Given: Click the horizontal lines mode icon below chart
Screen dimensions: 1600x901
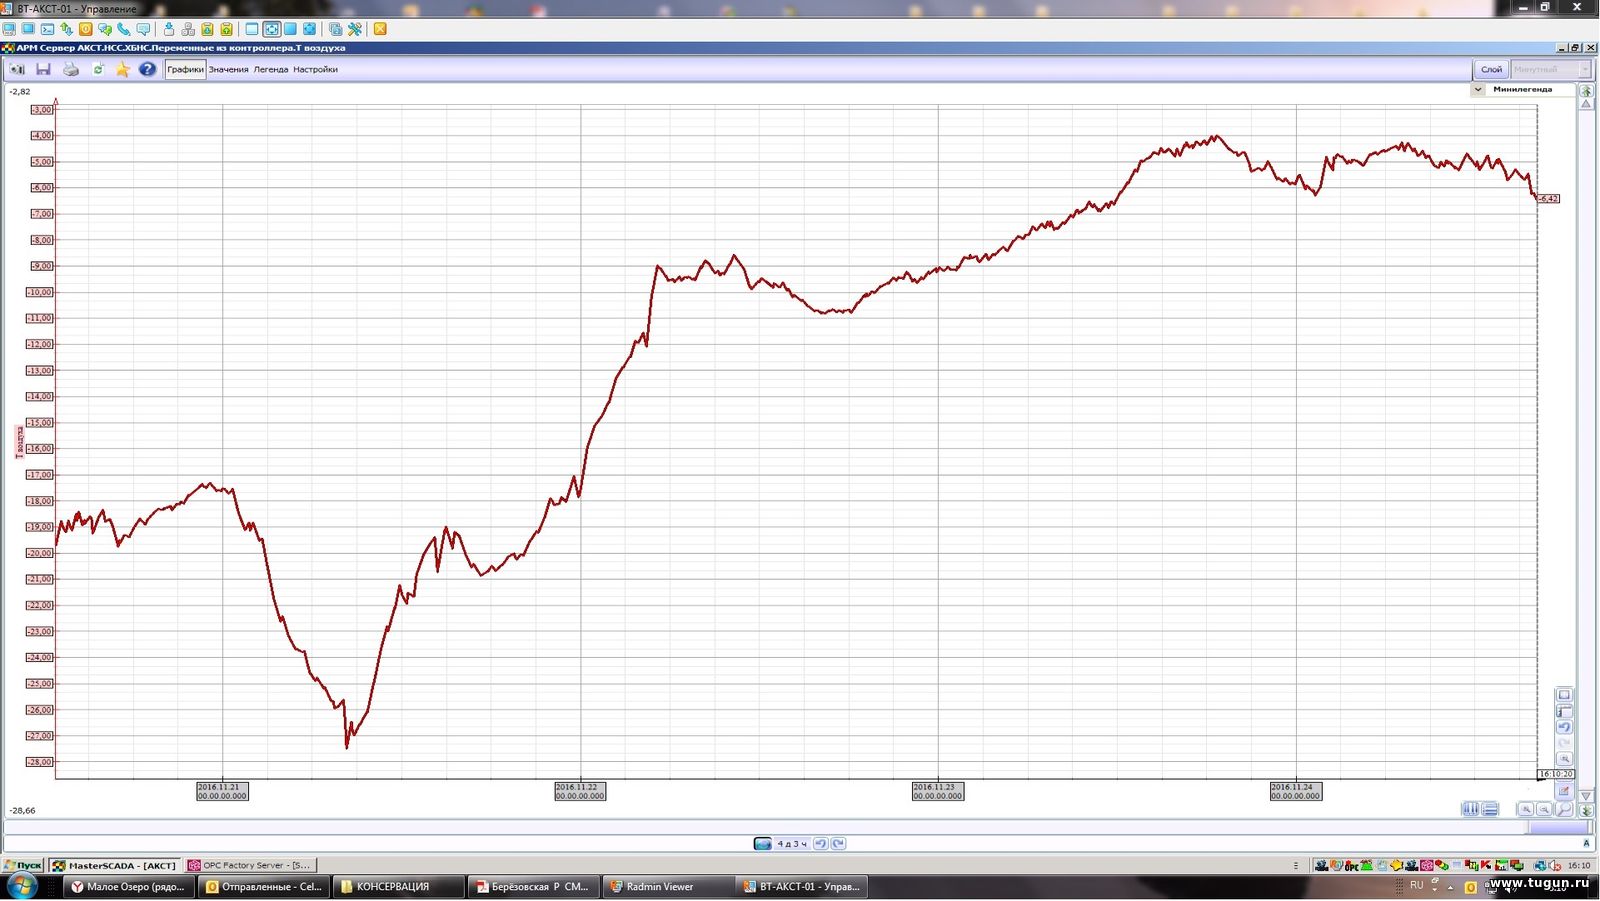Looking at the screenshot, I should [x=1490, y=809].
